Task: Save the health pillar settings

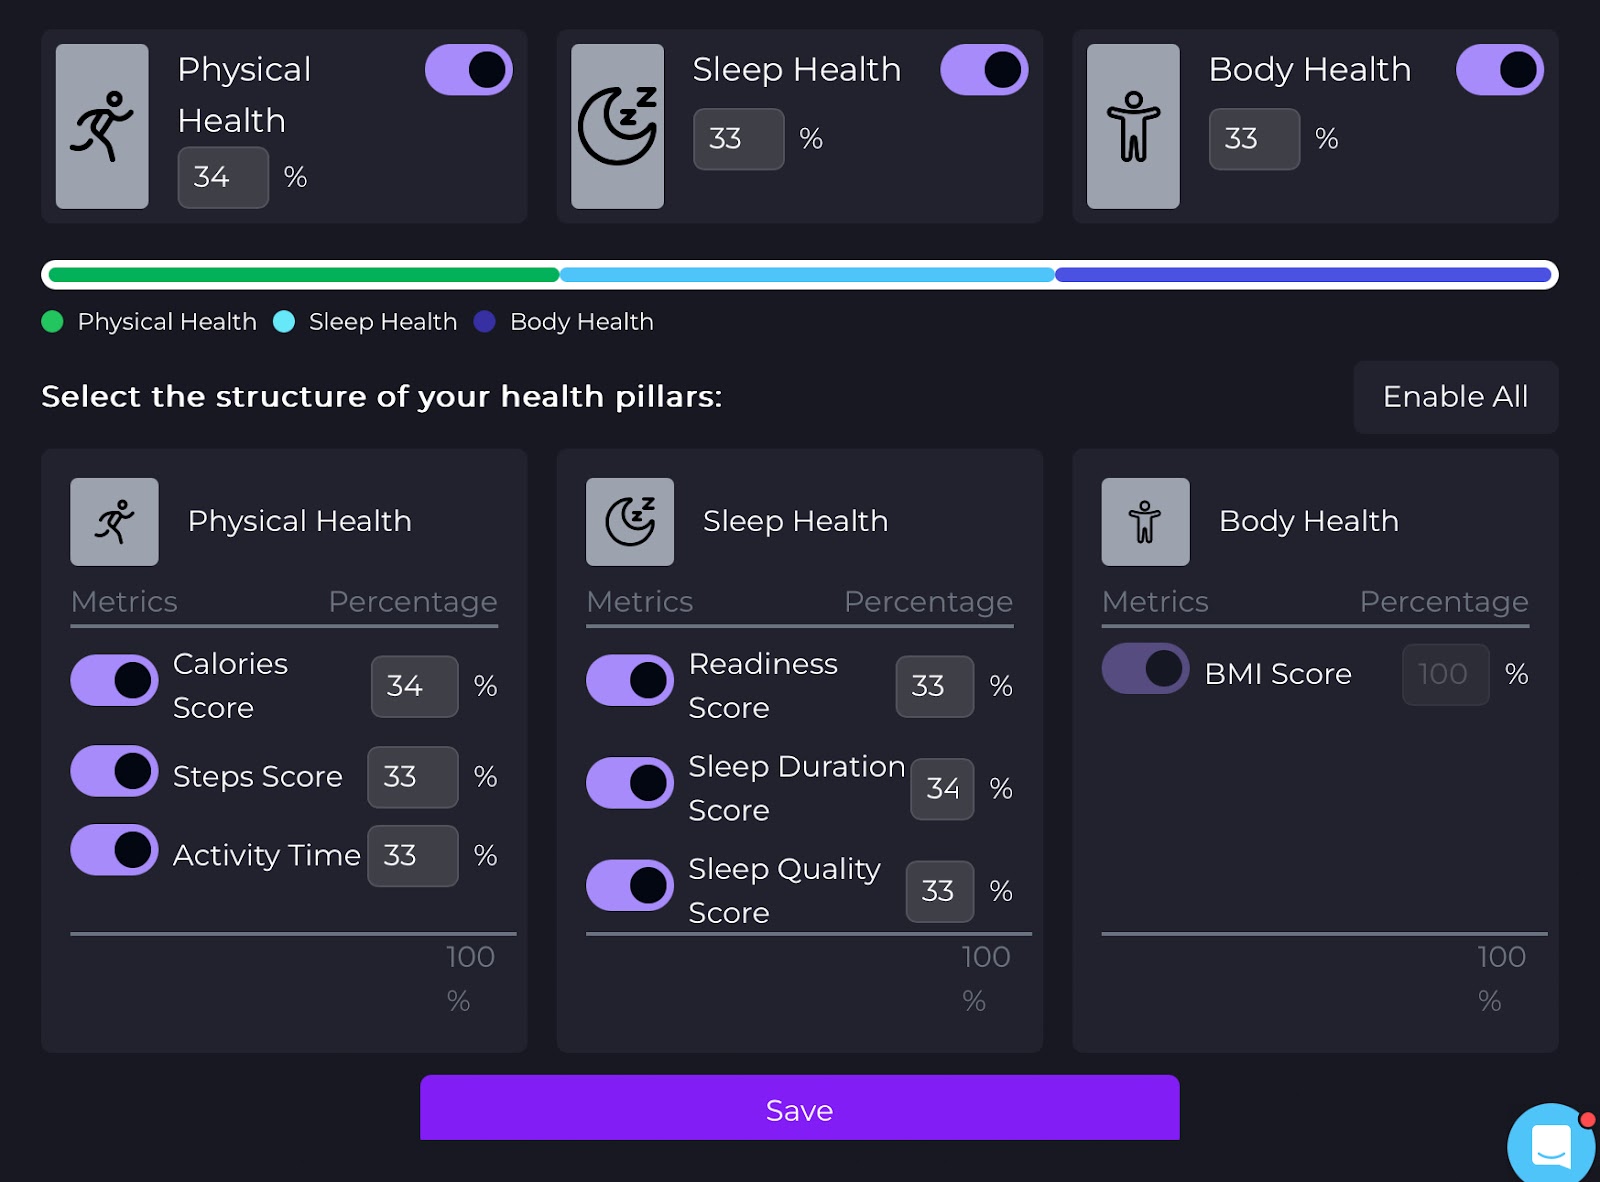Action: coord(799,1109)
